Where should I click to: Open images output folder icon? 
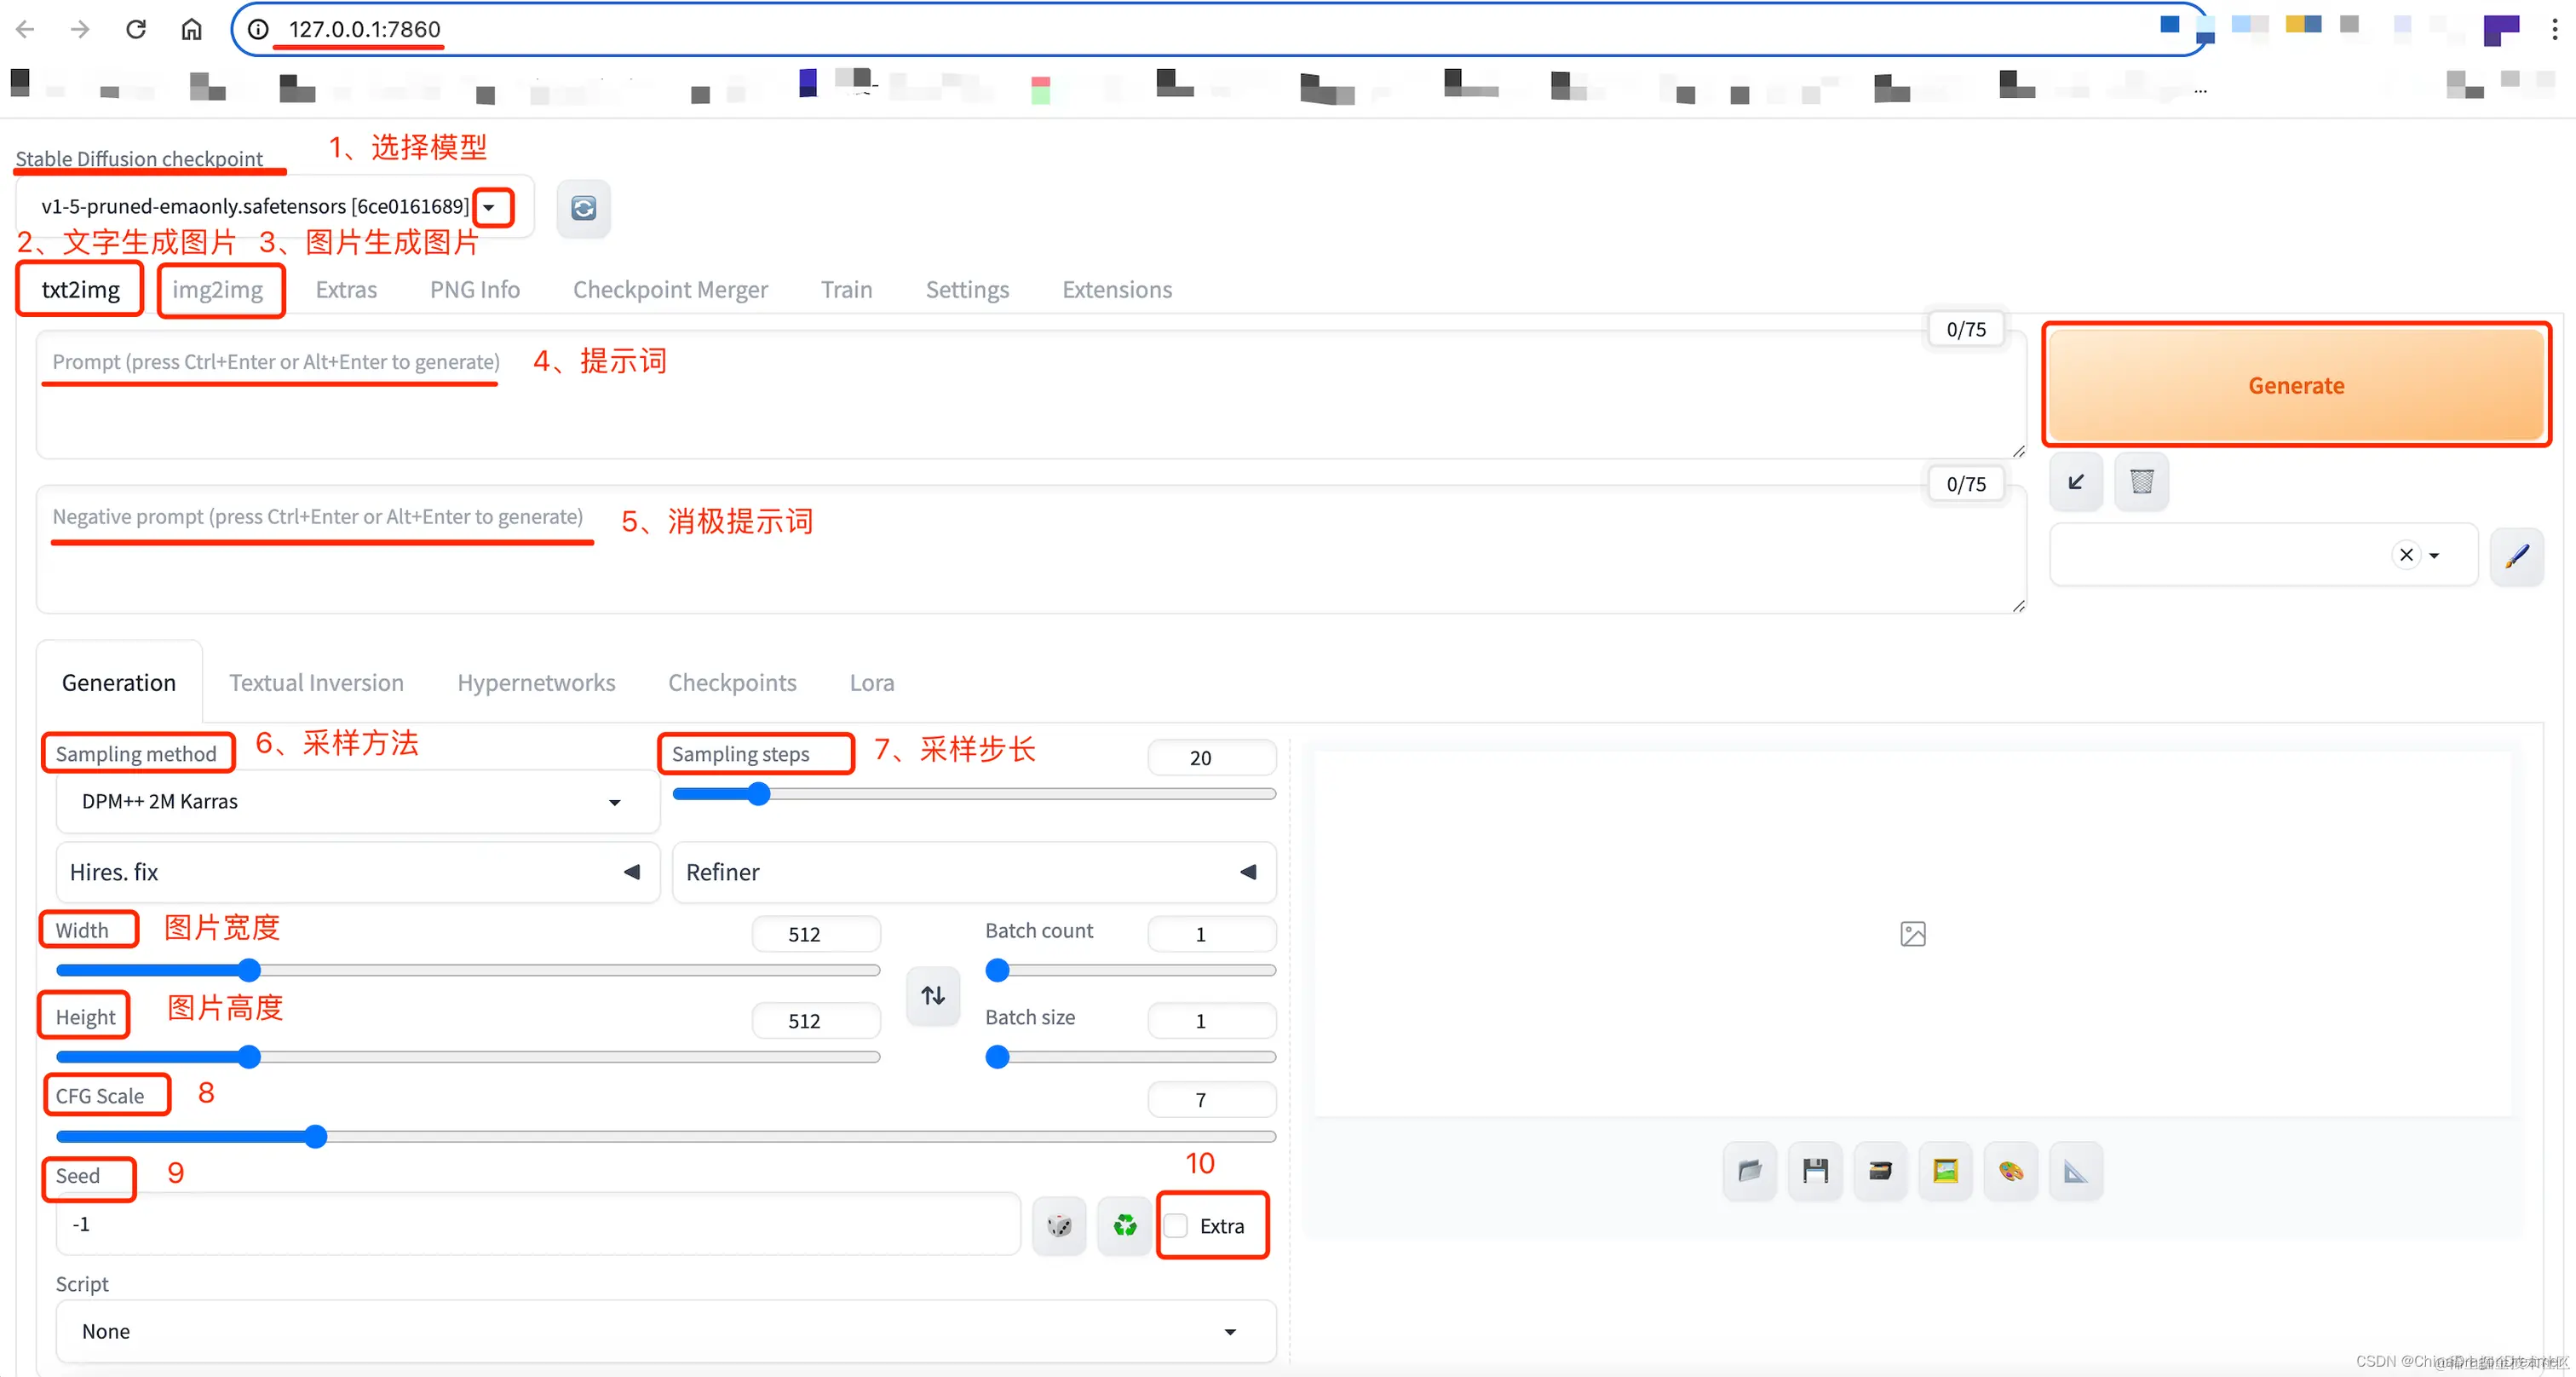(1749, 1170)
